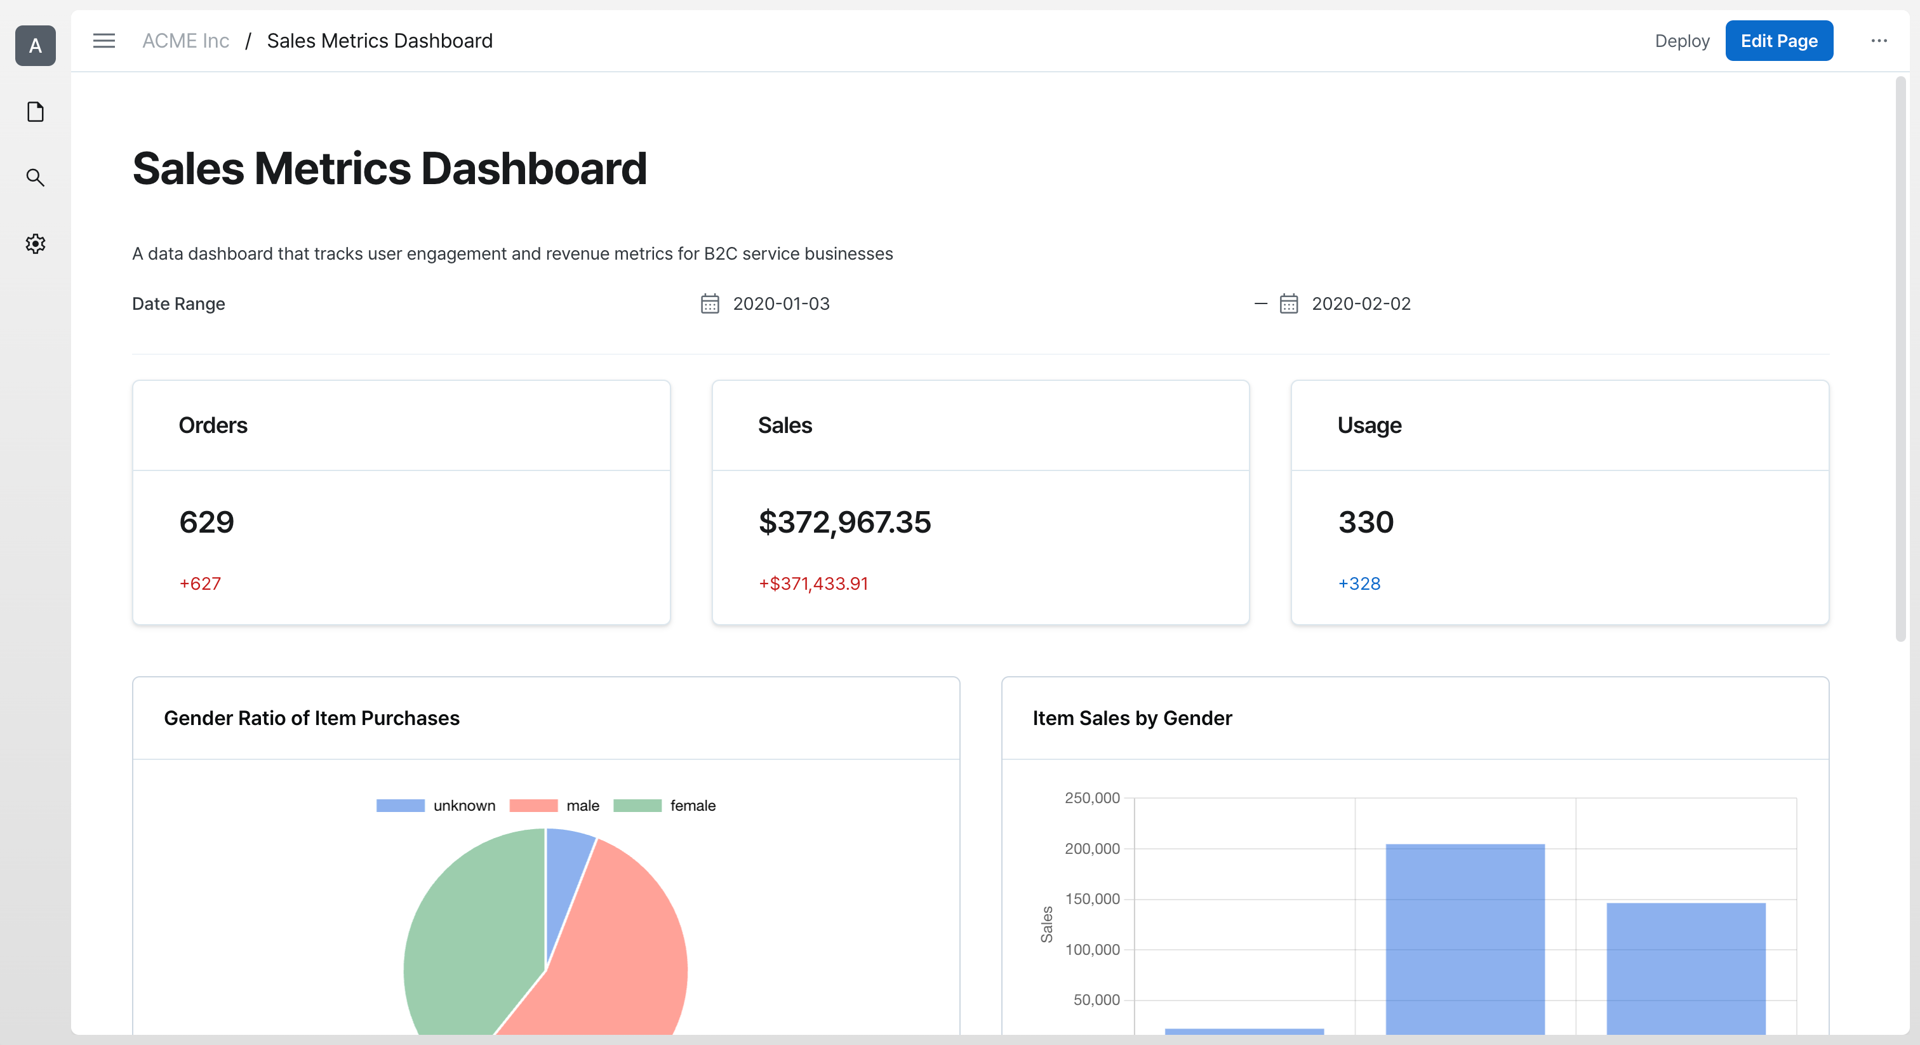Go to ACME Inc breadcrumb link
Viewport: 1920px width, 1045px height.
point(186,41)
